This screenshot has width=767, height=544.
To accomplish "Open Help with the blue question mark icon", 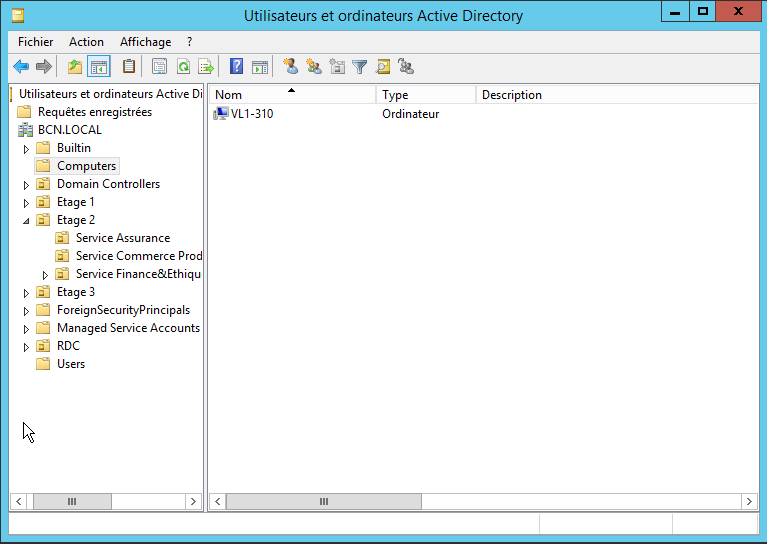I will [237, 67].
